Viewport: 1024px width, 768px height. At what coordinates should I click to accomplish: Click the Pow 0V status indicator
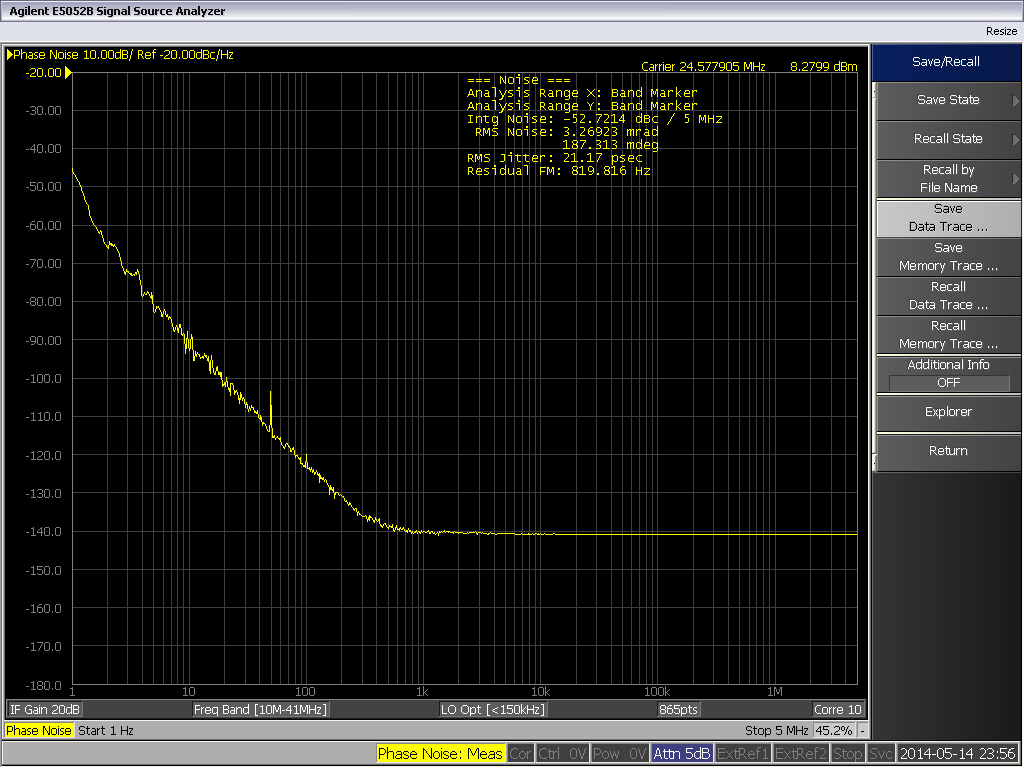620,754
